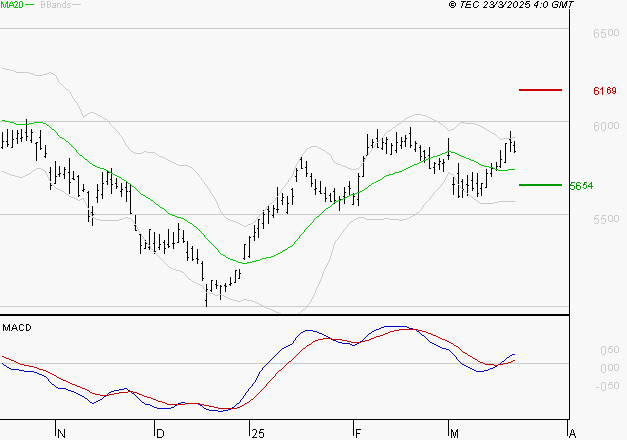Click the A month marker on time axis
The height and width of the screenshot is (440, 627).
[572, 434]
